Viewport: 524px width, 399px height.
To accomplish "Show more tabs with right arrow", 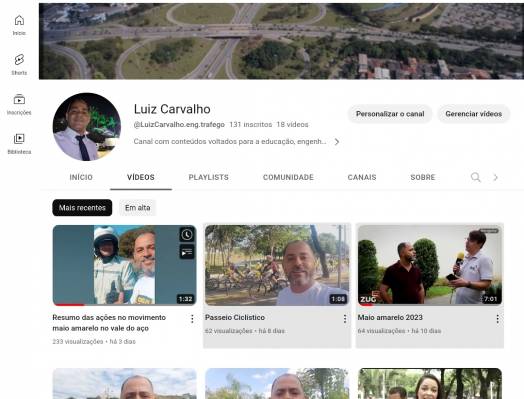I will click(496, 177).
